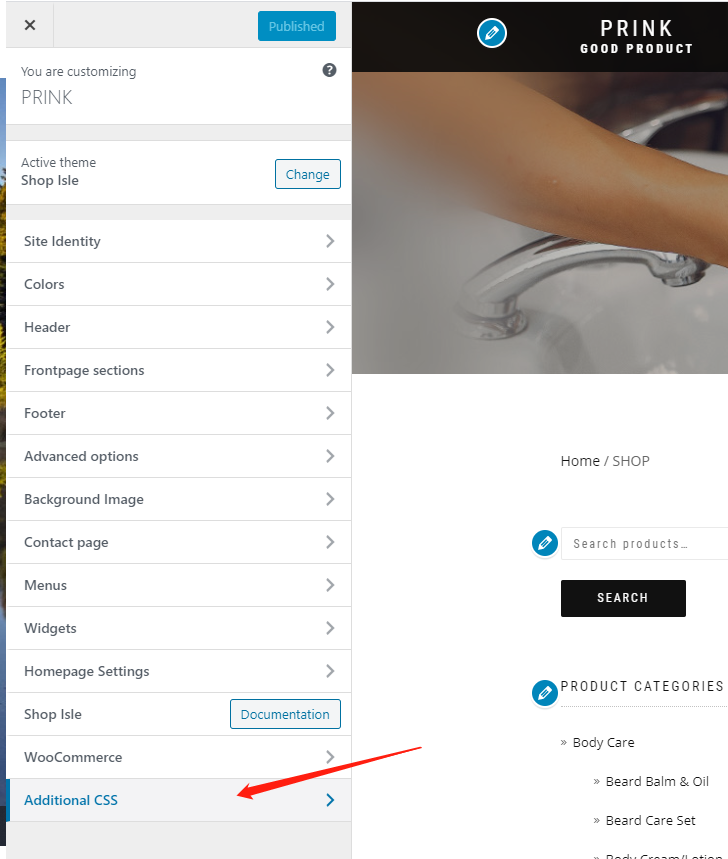The width and height of the screenshot is (728, 859).
Task: Click the pencil edit icon beside Product Categories
Action: coord(544,694)
